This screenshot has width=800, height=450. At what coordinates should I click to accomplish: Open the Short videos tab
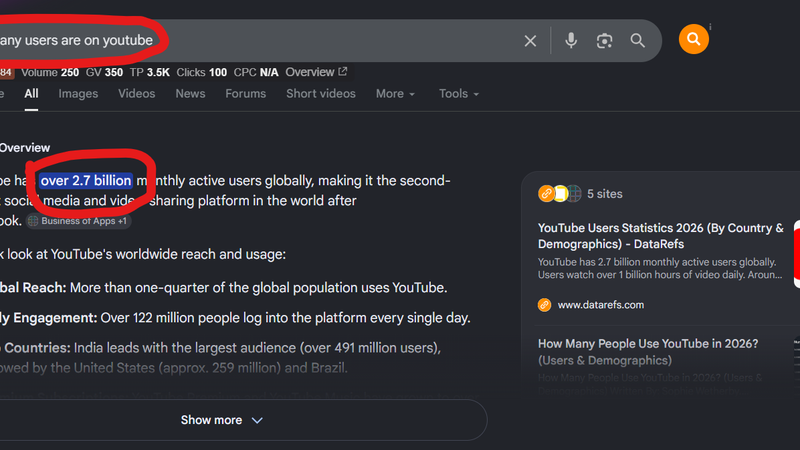coord(320,94)
